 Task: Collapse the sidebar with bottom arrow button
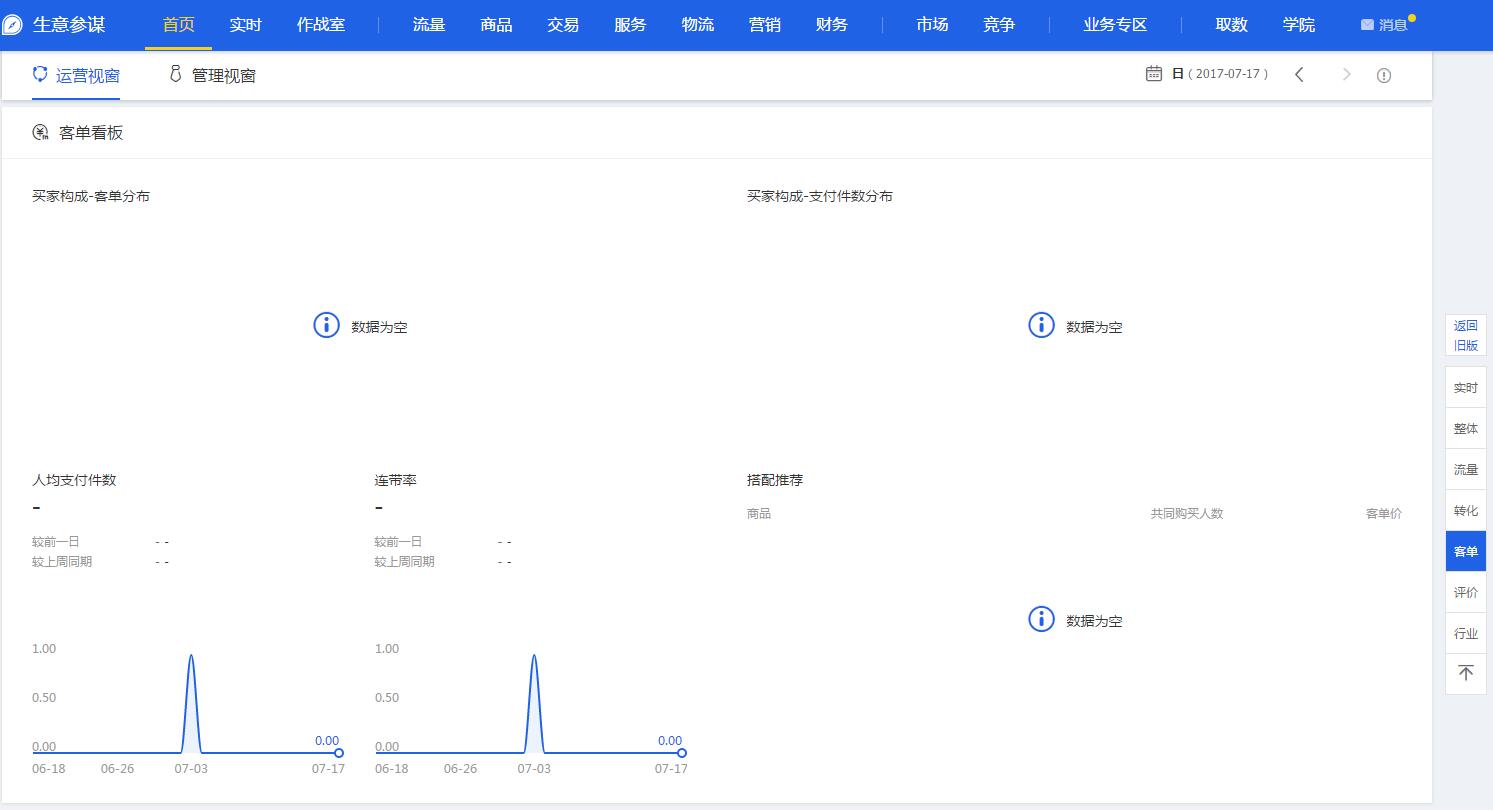click(x=1465, y=673)
